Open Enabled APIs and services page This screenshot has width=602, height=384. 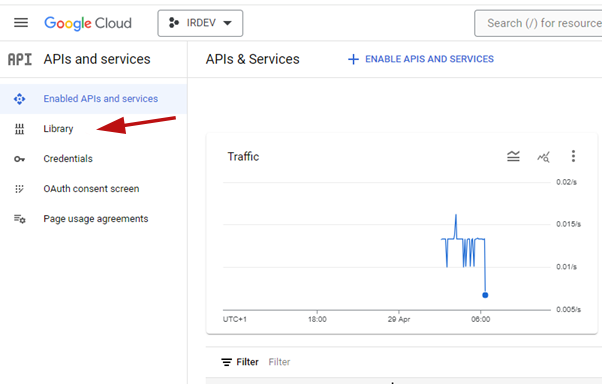(93, 99)
